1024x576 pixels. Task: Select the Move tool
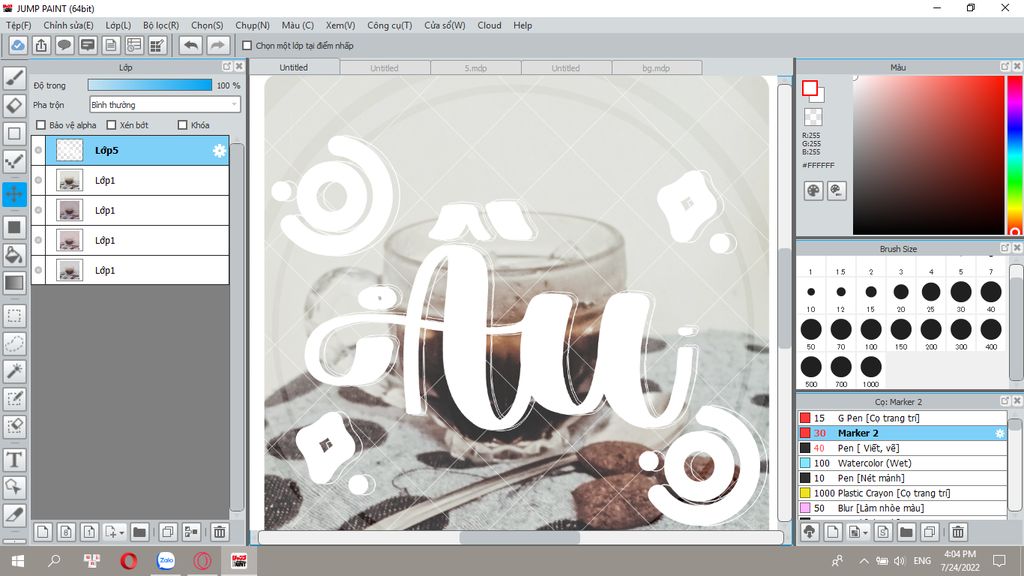(x=14, y=194)
